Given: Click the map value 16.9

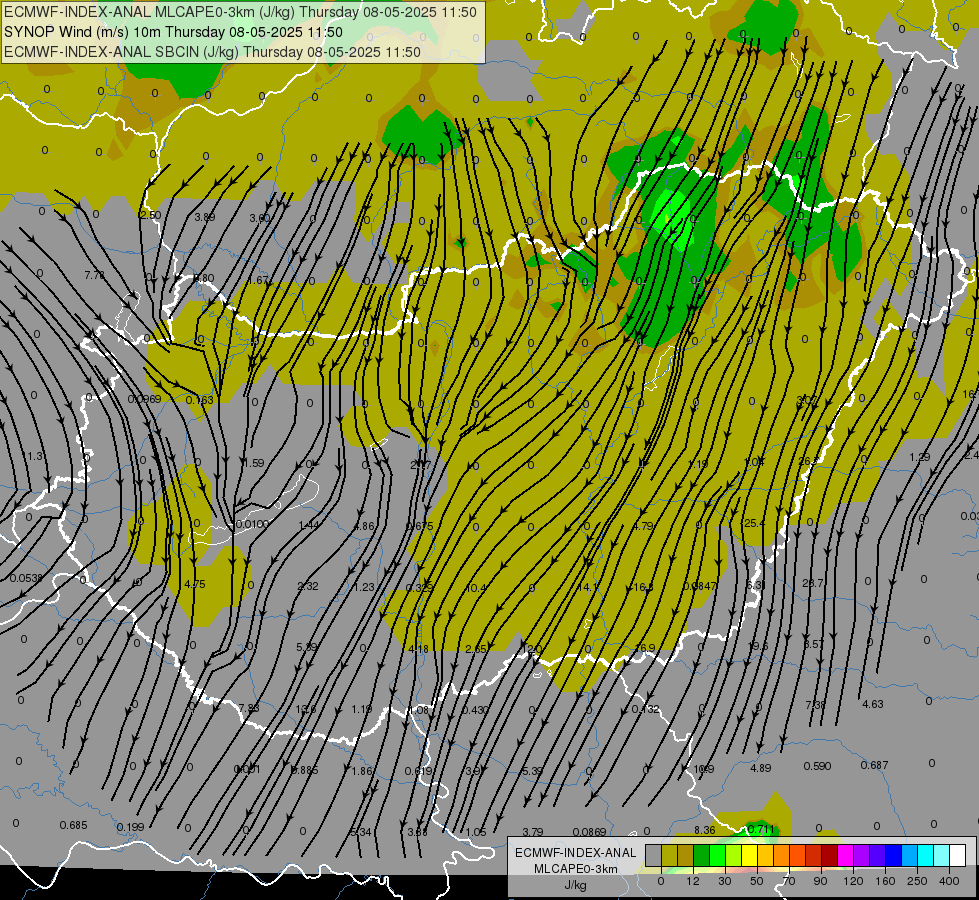Looking at the screenshot, I should point(645,648).
